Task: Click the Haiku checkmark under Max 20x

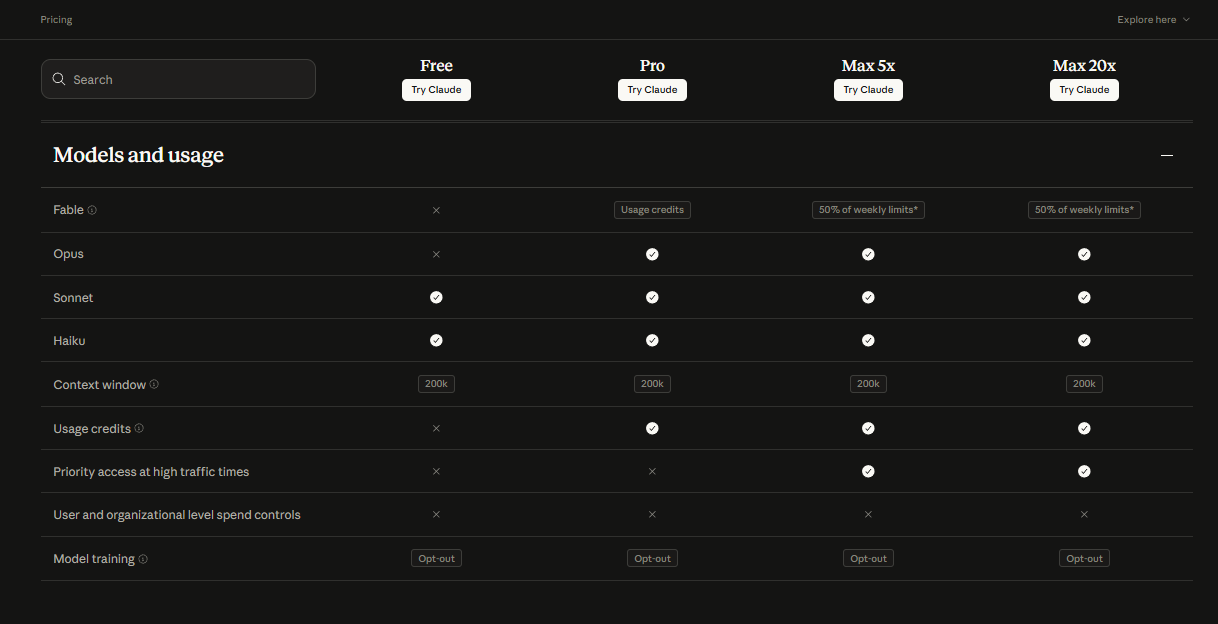Action: click(x=1084, y=340)
